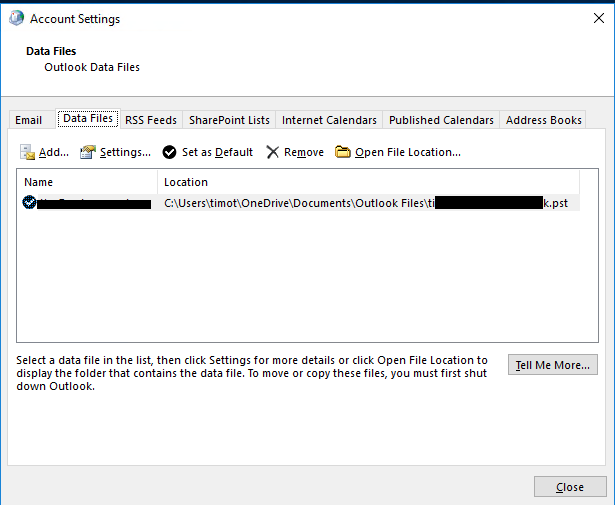Click the Set as Default checkmark icon
Image resolution: width=615 pixels, height=505 pixels.
(169, 152)
